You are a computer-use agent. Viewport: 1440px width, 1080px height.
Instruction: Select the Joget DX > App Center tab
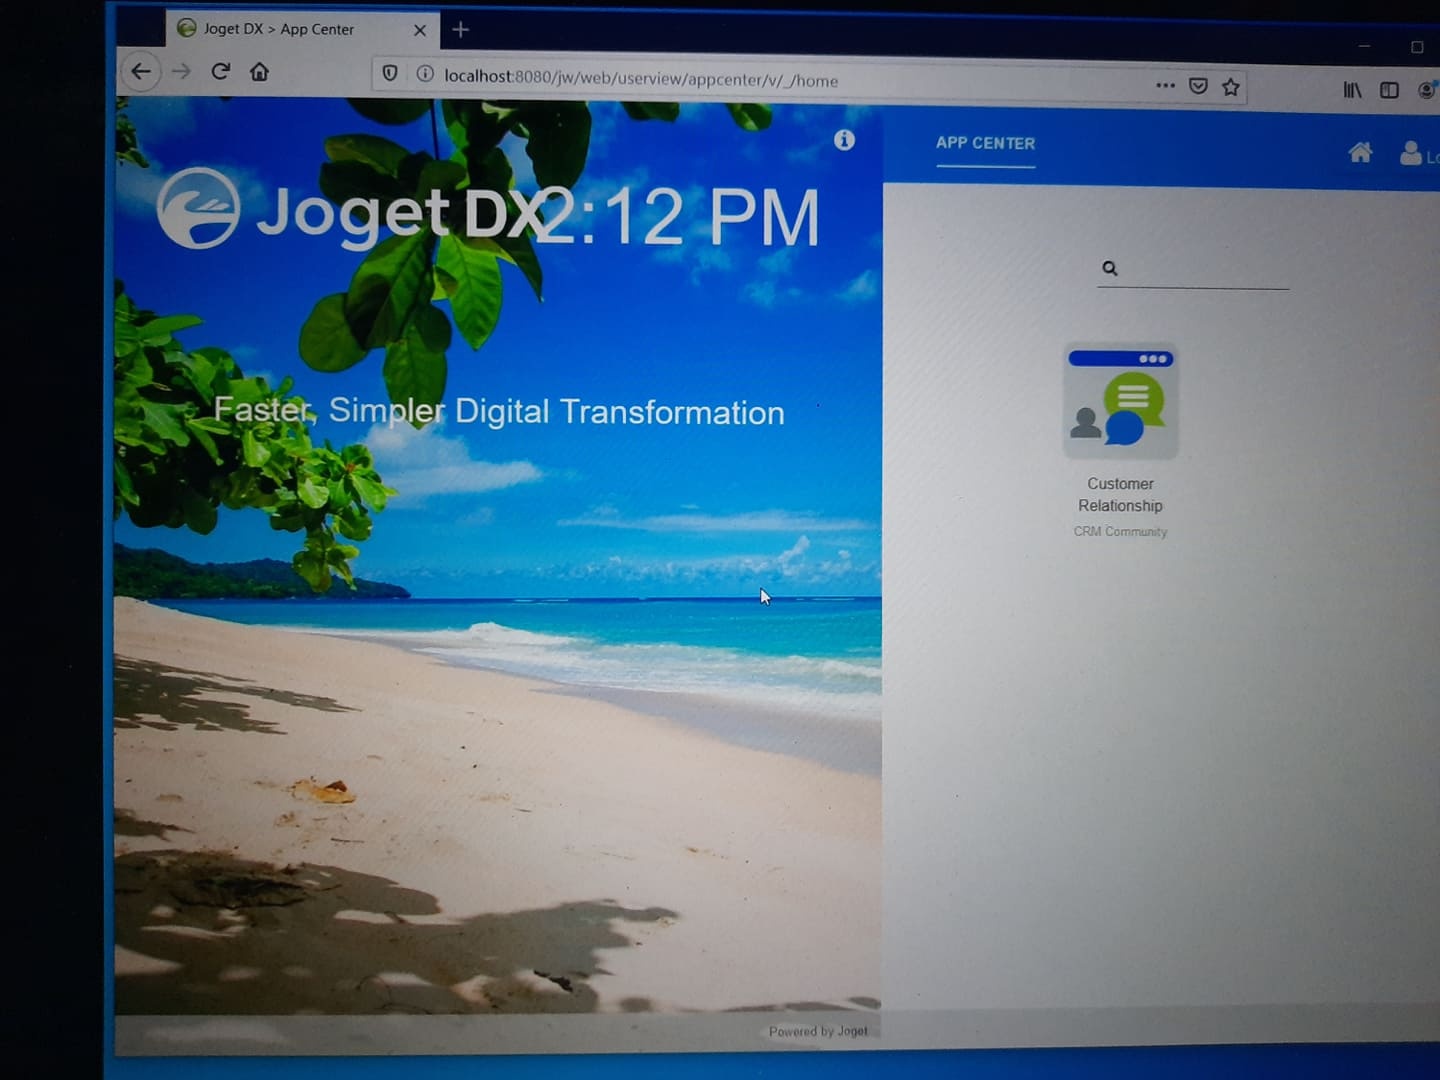click(x=303, y=29)
